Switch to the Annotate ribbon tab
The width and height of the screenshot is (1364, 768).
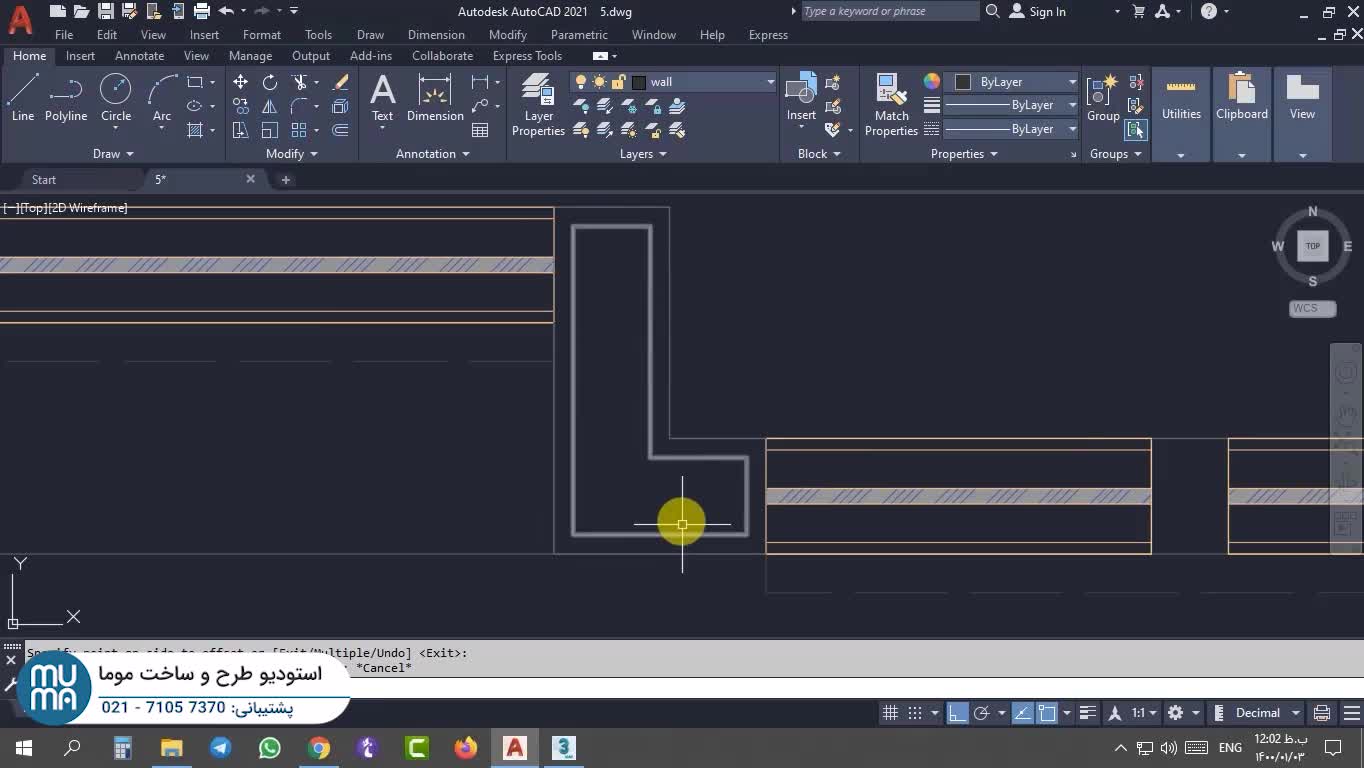point(139,56)
